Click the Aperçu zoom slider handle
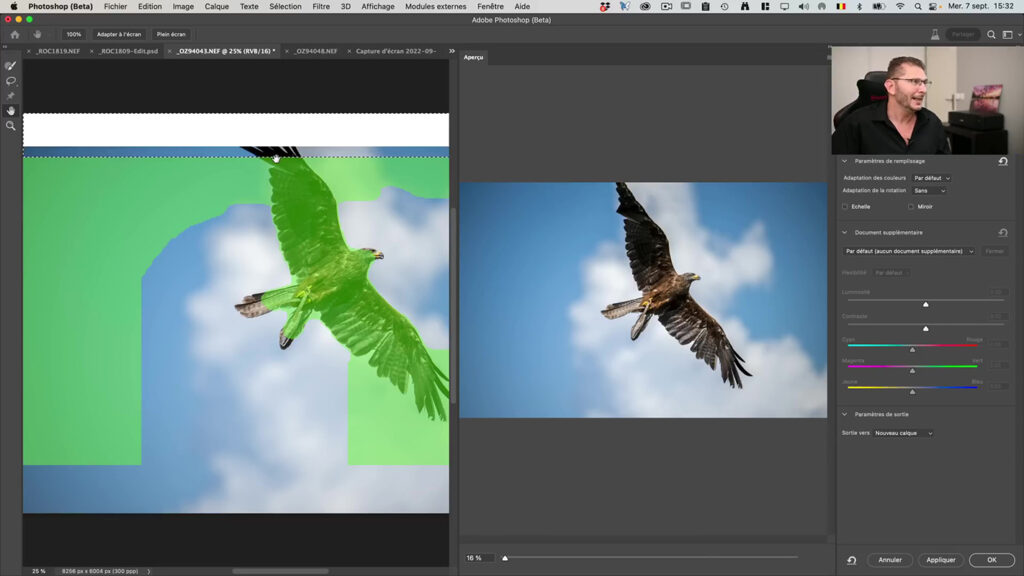1024x576 pixels. tap(505, 558)
